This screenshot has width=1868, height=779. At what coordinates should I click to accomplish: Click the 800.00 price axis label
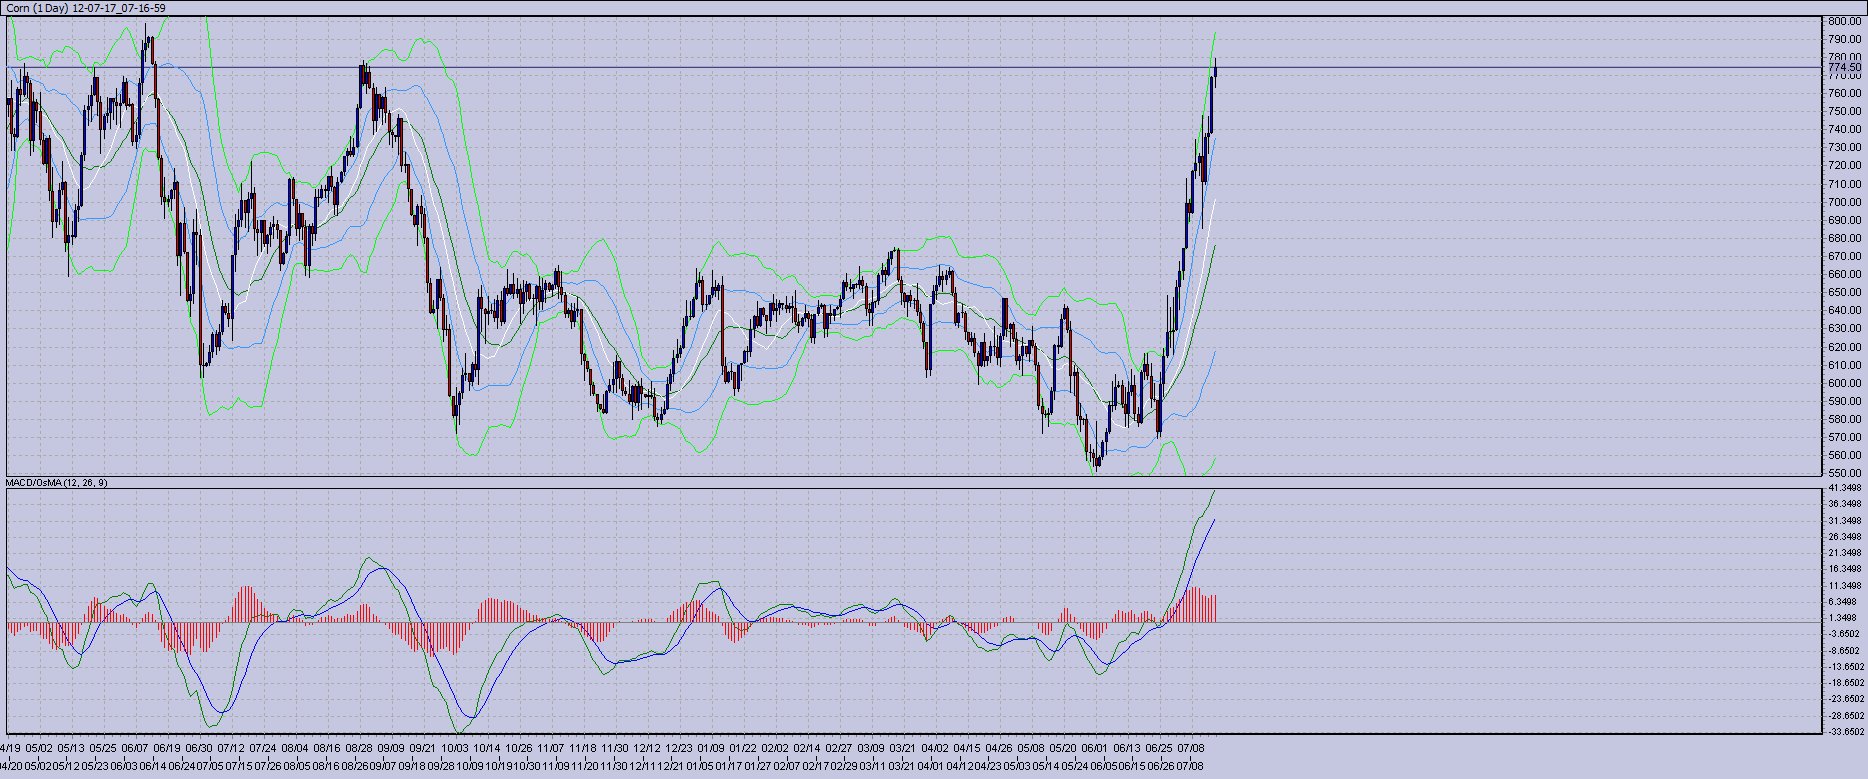coord(1843,21)
